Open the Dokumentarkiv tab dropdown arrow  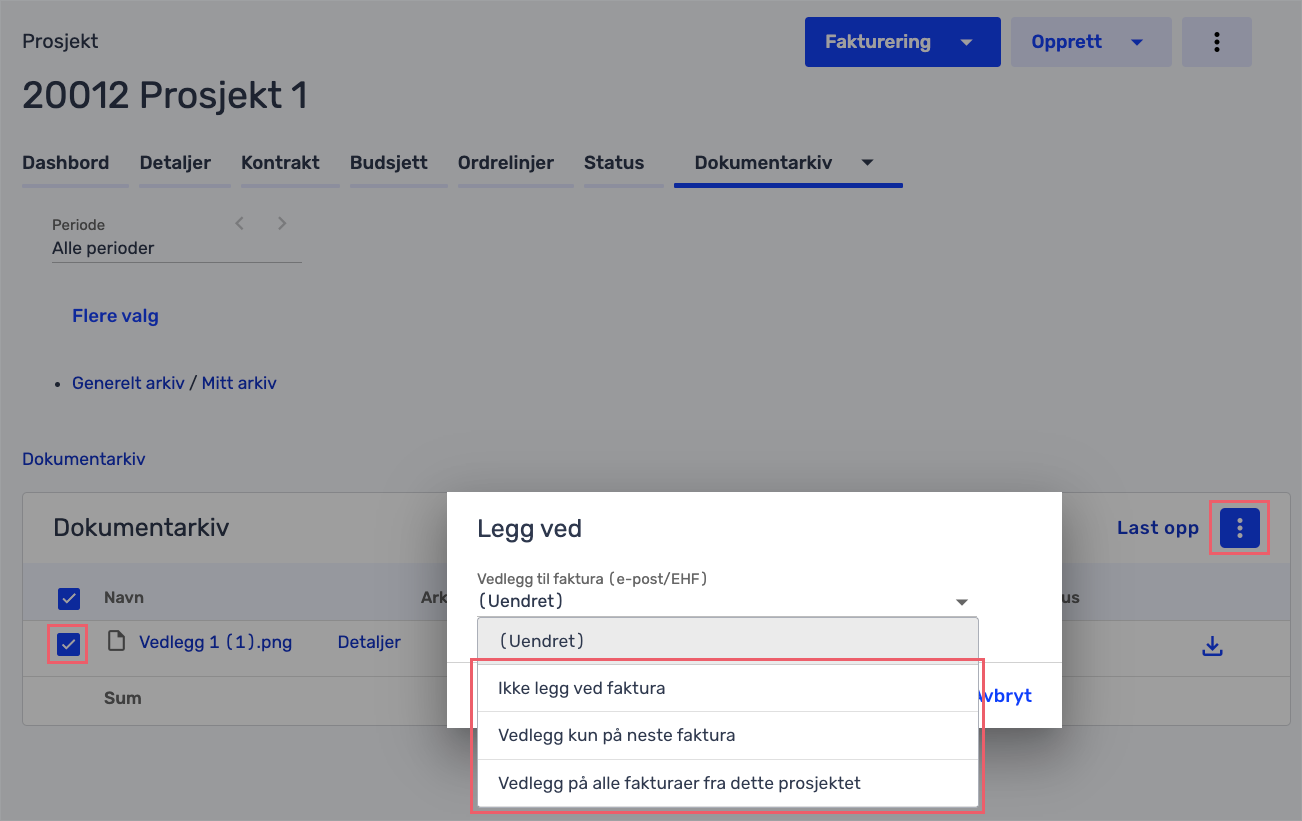click(x=867, y=162)
